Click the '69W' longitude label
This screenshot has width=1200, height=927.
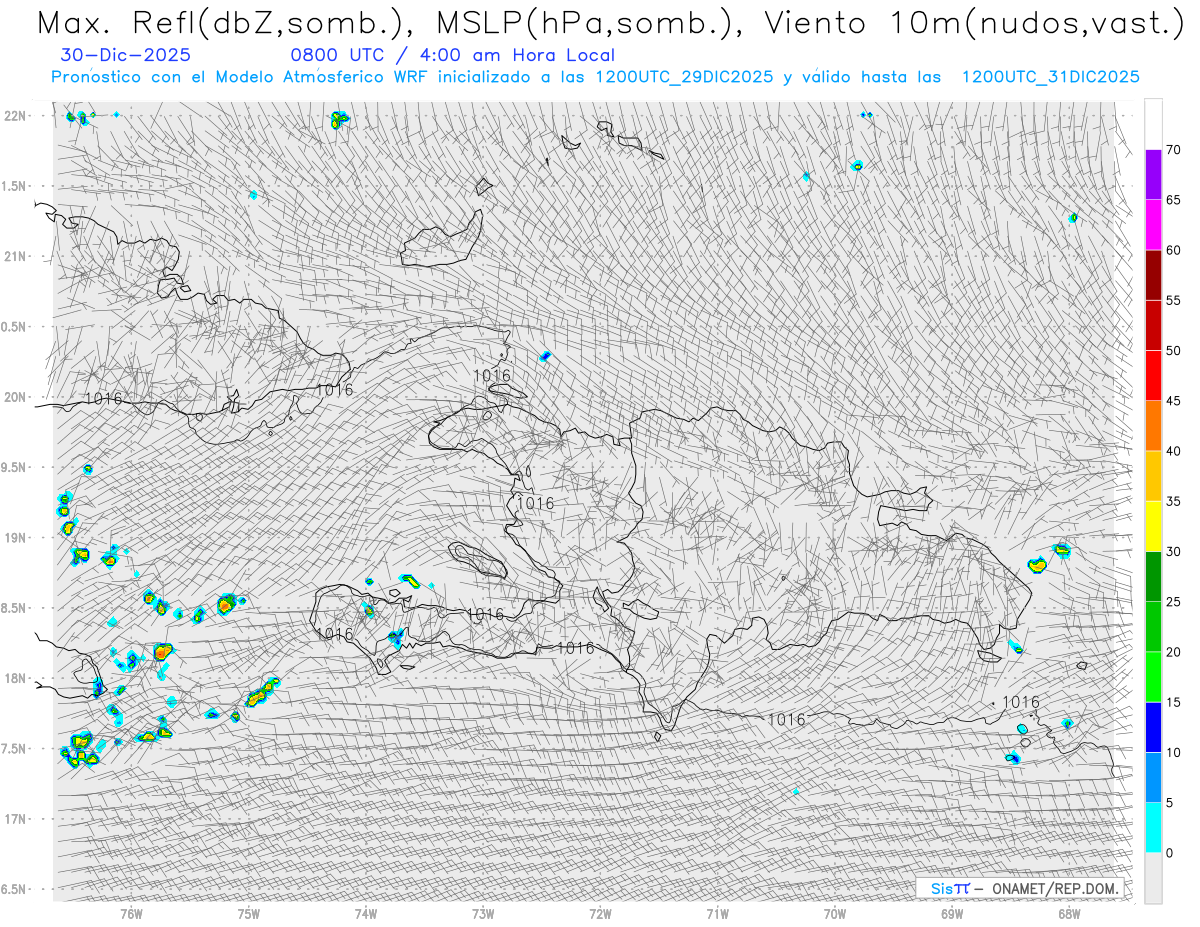(952, 913)
